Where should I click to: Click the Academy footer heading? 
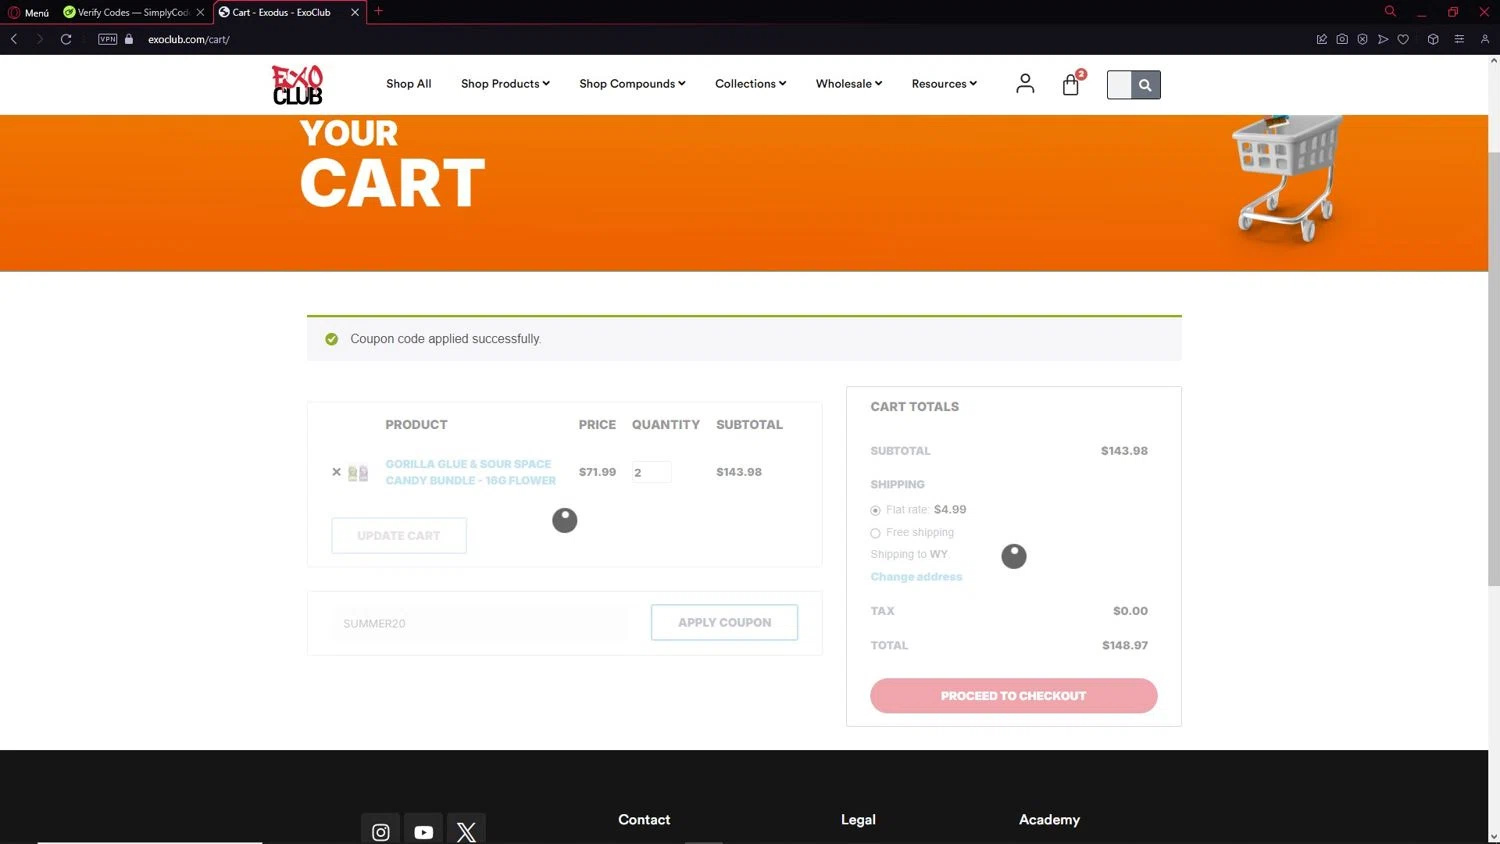click(x=1049, y=819)
